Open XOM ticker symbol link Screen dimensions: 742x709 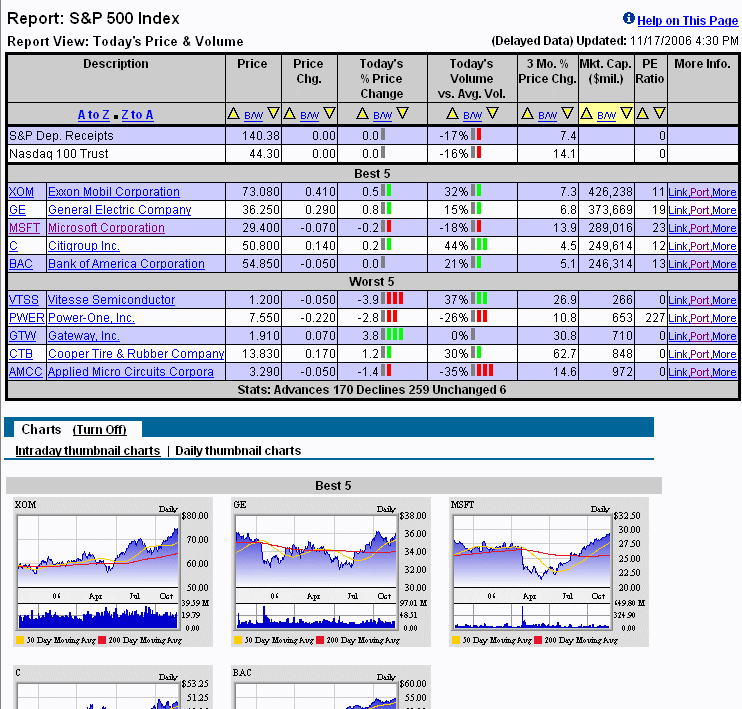[21, 192]
